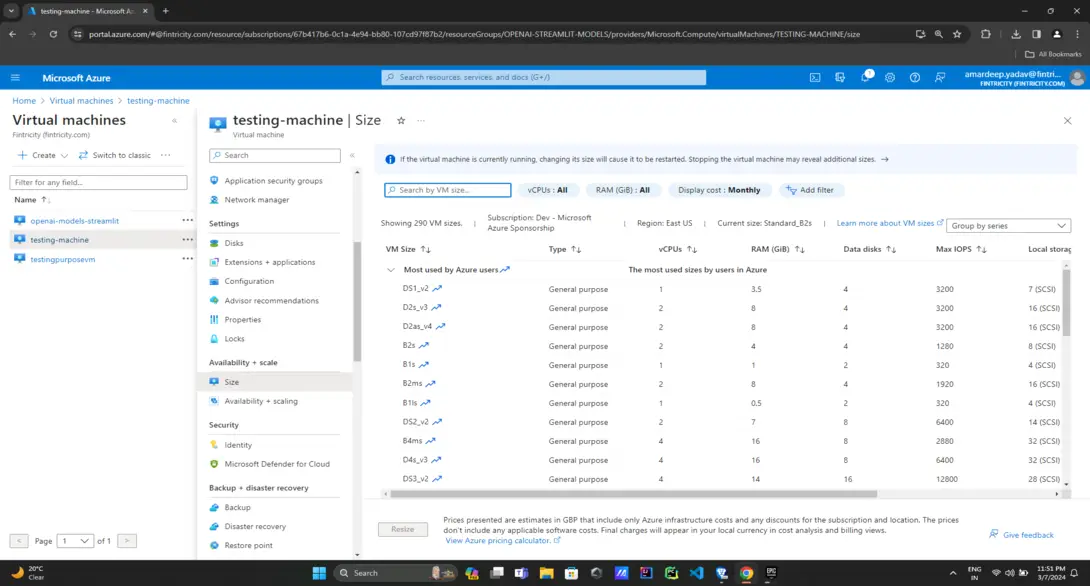This screenshot has width=1090, height=586.
Task: Collapse the resource menu sidebar
Action: [x=352, y=155]
